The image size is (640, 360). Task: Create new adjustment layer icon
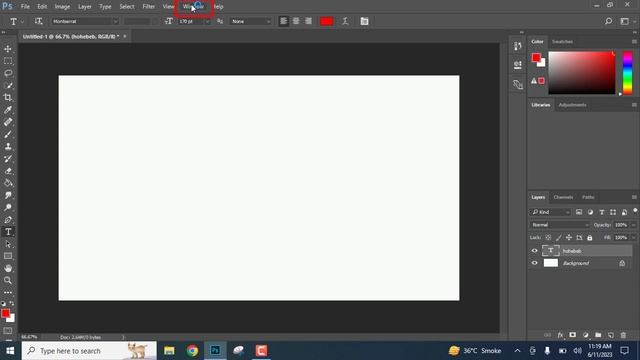pos(586,335)
